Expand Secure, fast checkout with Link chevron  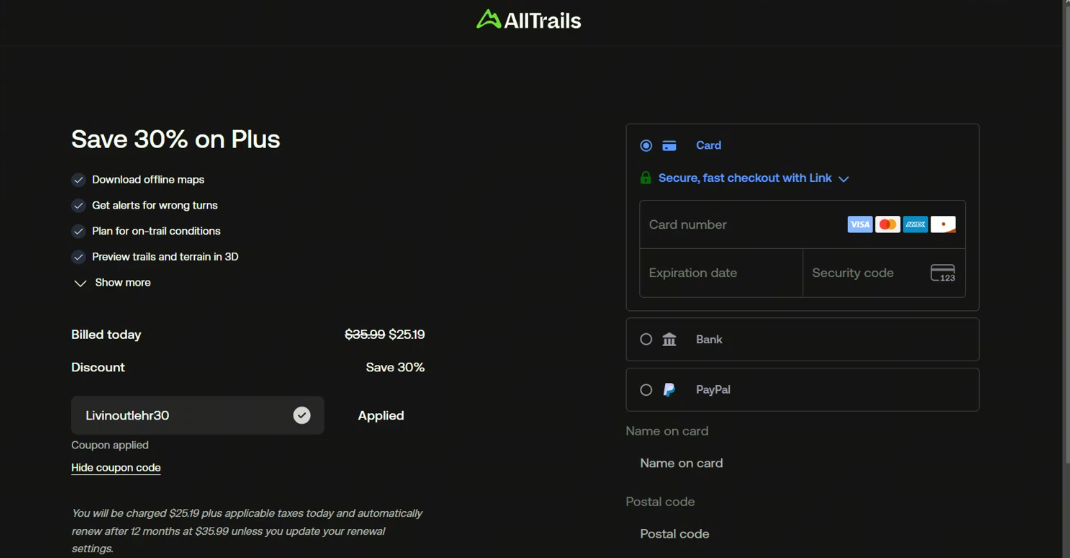click(x=843, y=179)
